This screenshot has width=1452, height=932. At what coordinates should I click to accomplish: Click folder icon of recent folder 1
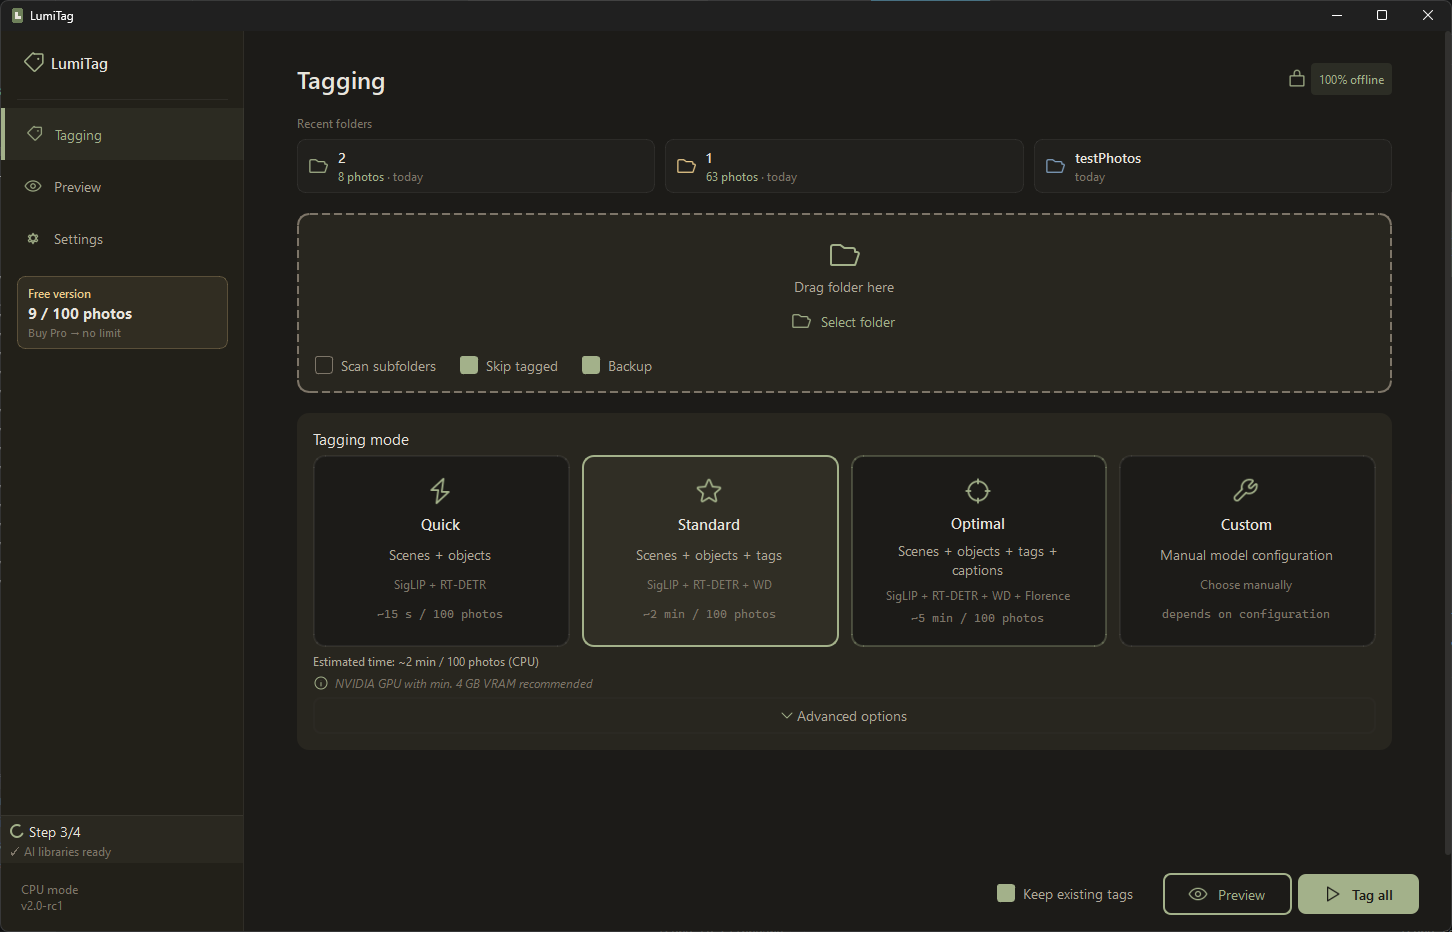click(x=686, y=166)
